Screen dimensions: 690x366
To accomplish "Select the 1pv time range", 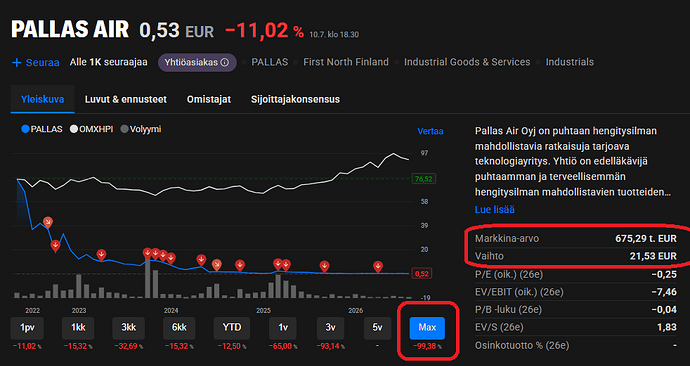I will pos(27,328).
